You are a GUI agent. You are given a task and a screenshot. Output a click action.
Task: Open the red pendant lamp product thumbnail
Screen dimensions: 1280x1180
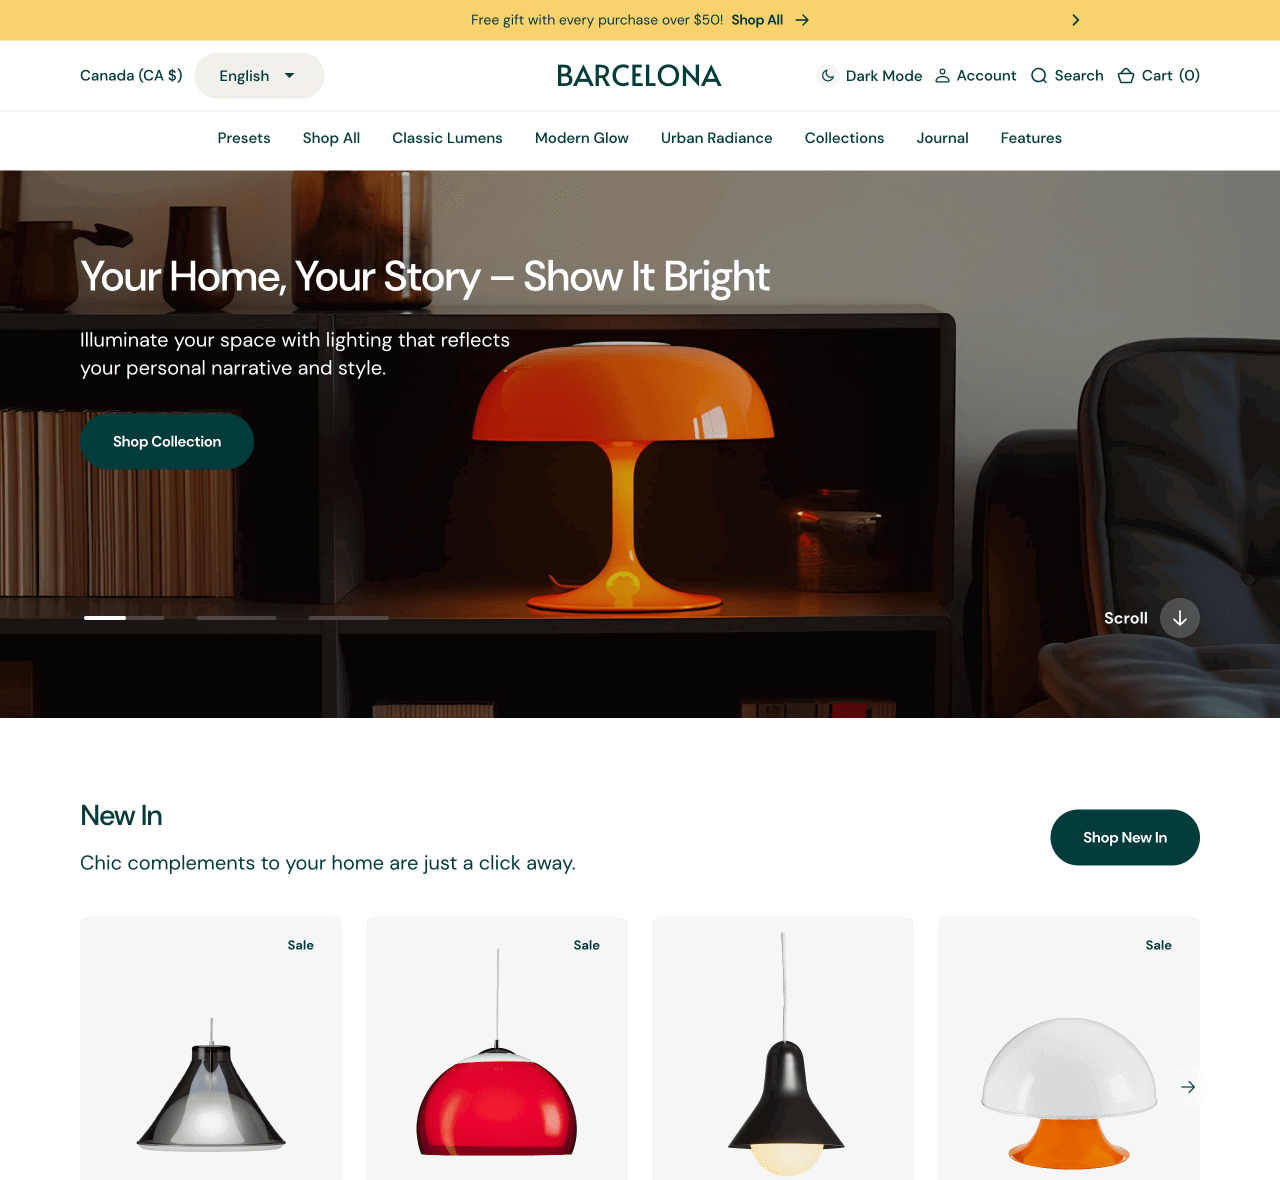[497, 1048]
